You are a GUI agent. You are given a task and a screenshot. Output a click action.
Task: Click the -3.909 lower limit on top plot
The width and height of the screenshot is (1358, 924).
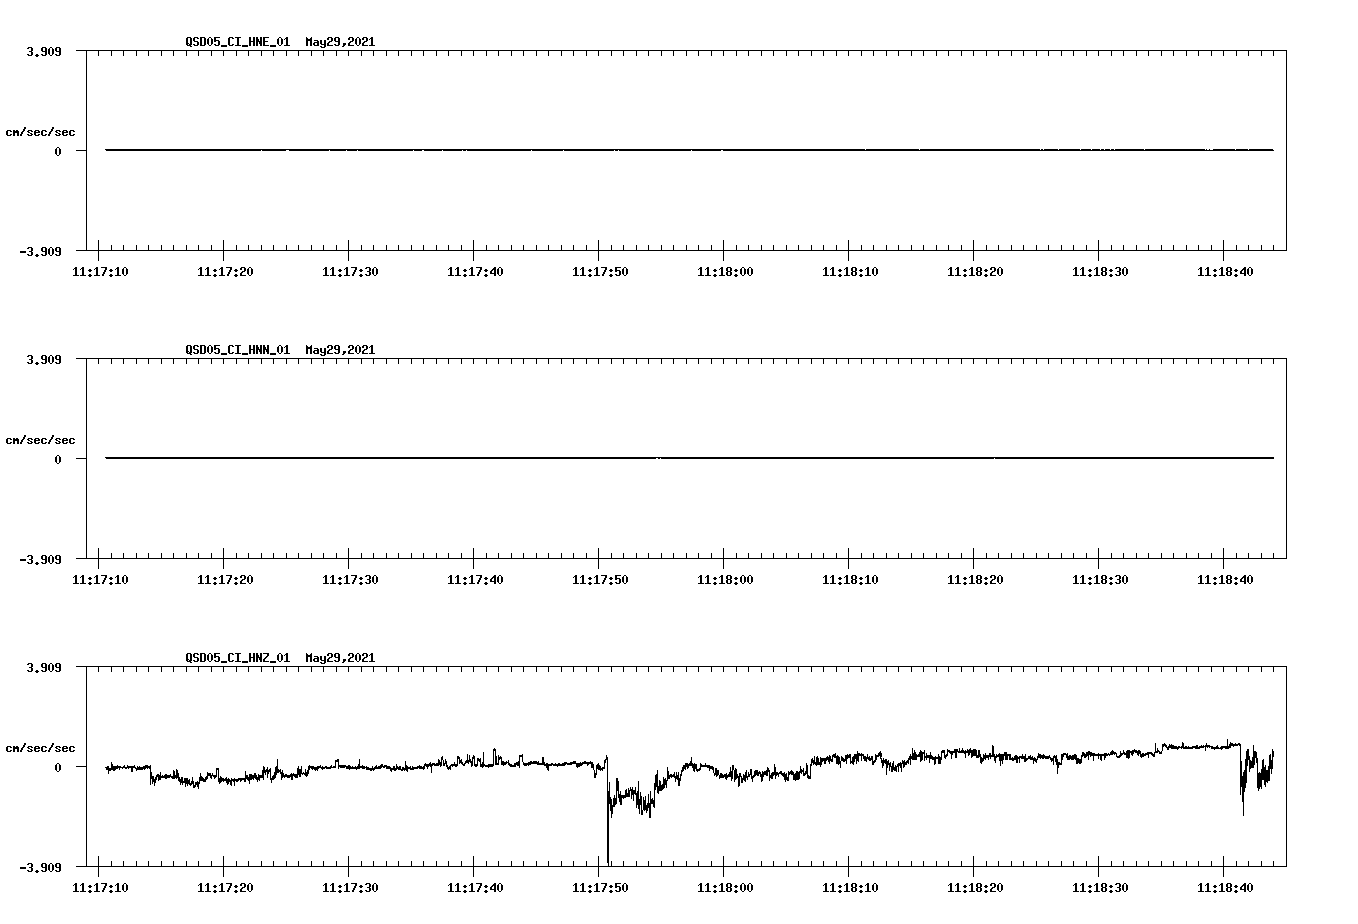coord(40,253)
